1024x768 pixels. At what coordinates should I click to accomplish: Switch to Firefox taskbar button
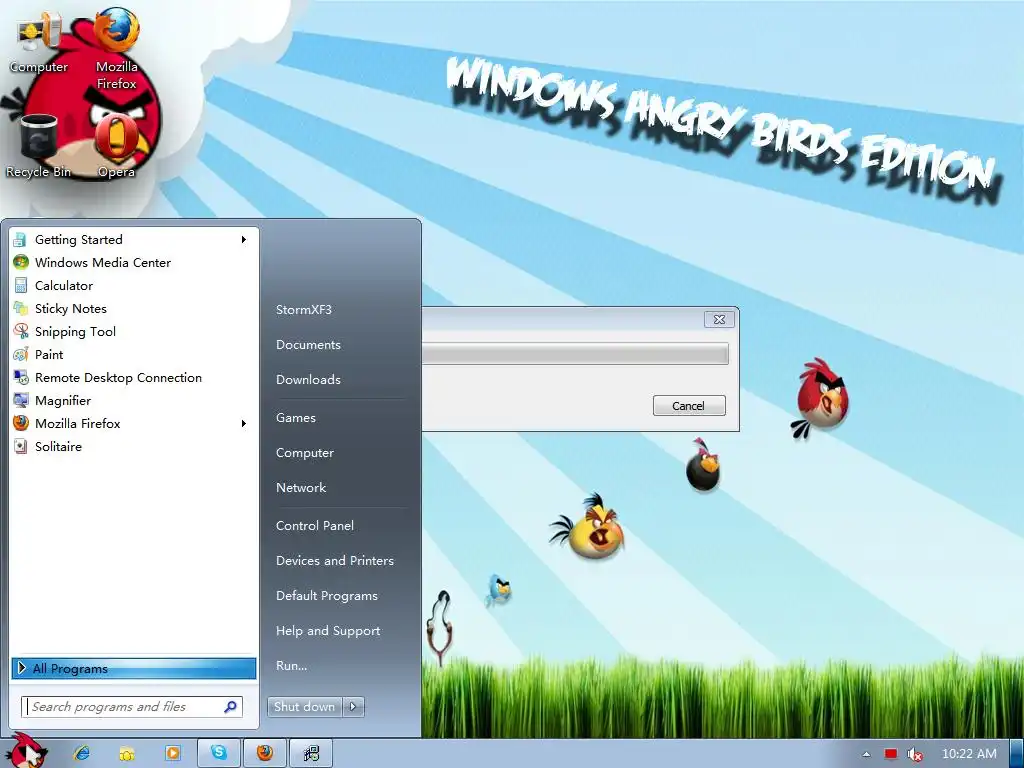pyautogui.click(x=264, y=753)
